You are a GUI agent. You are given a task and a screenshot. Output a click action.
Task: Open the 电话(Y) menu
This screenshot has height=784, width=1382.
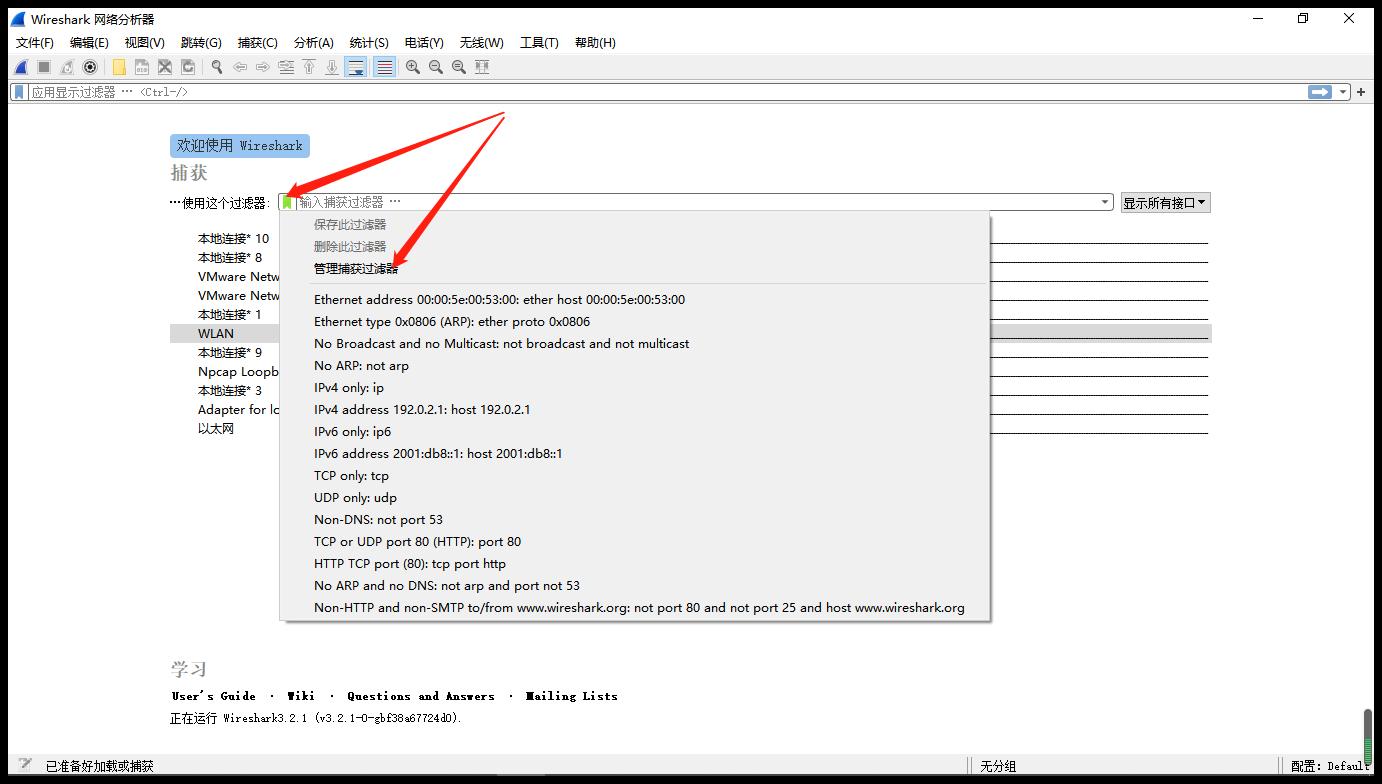(424, 43)
